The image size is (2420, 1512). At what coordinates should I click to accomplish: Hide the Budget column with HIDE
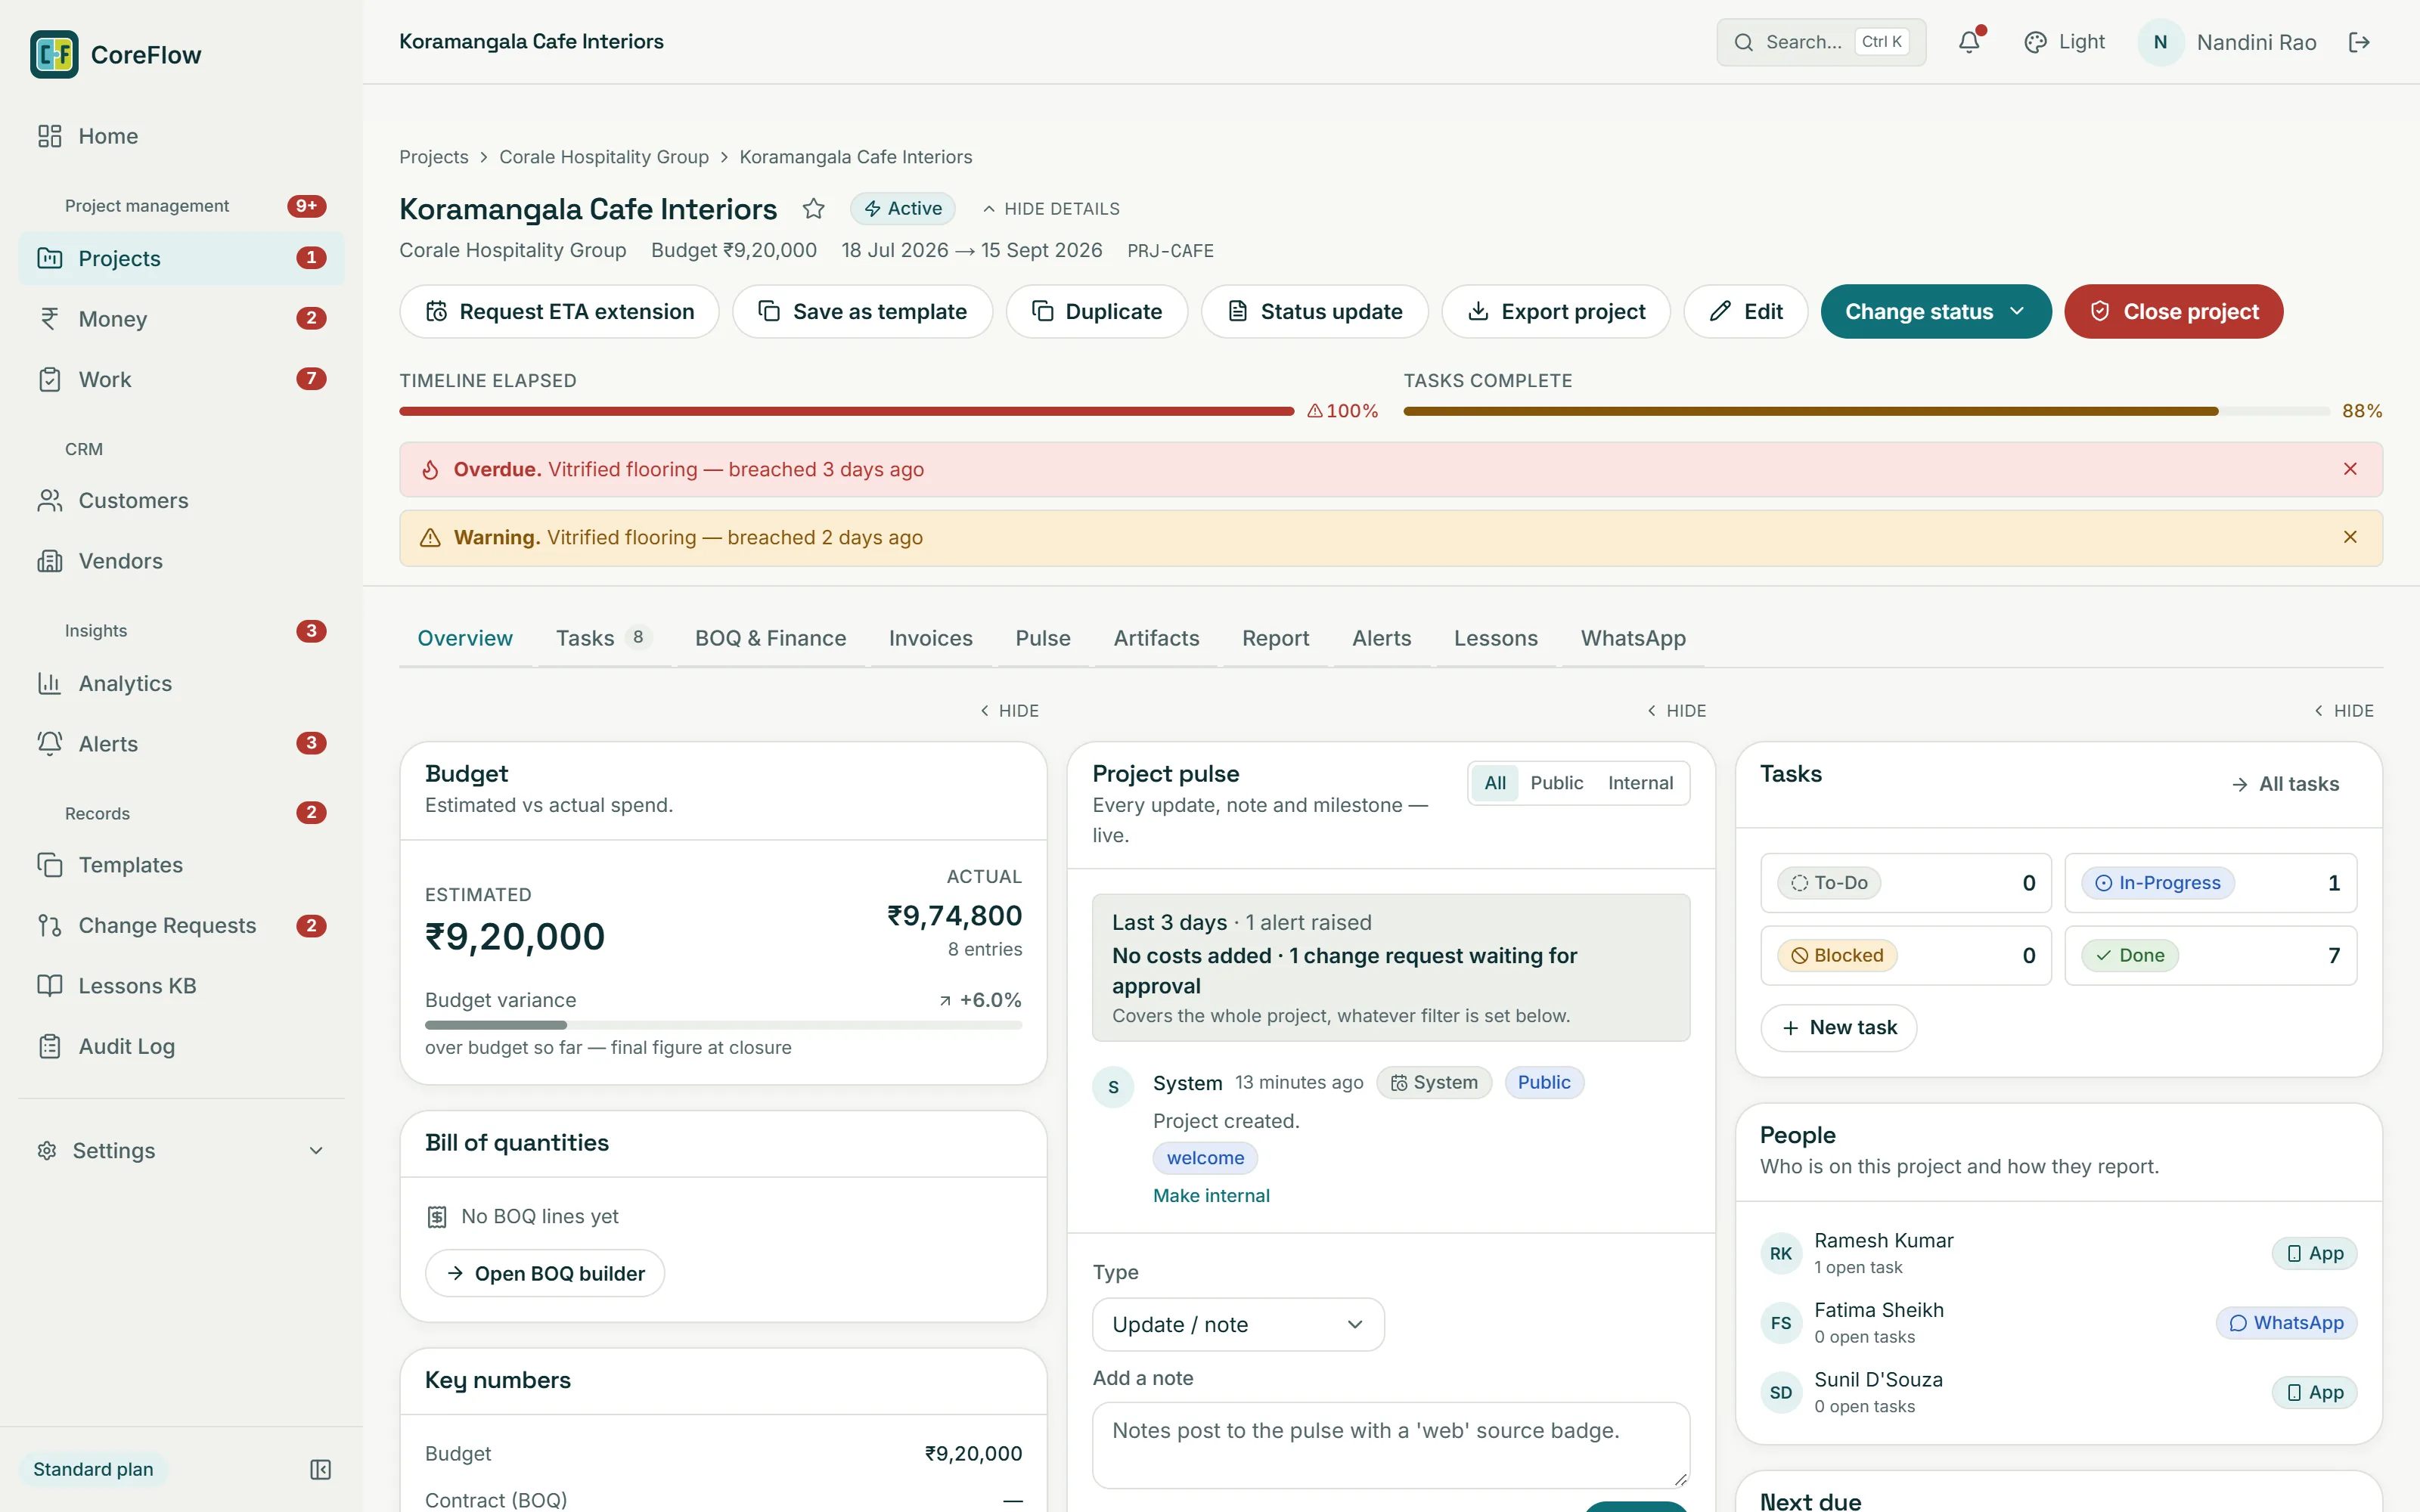[x=1009, y=711]
